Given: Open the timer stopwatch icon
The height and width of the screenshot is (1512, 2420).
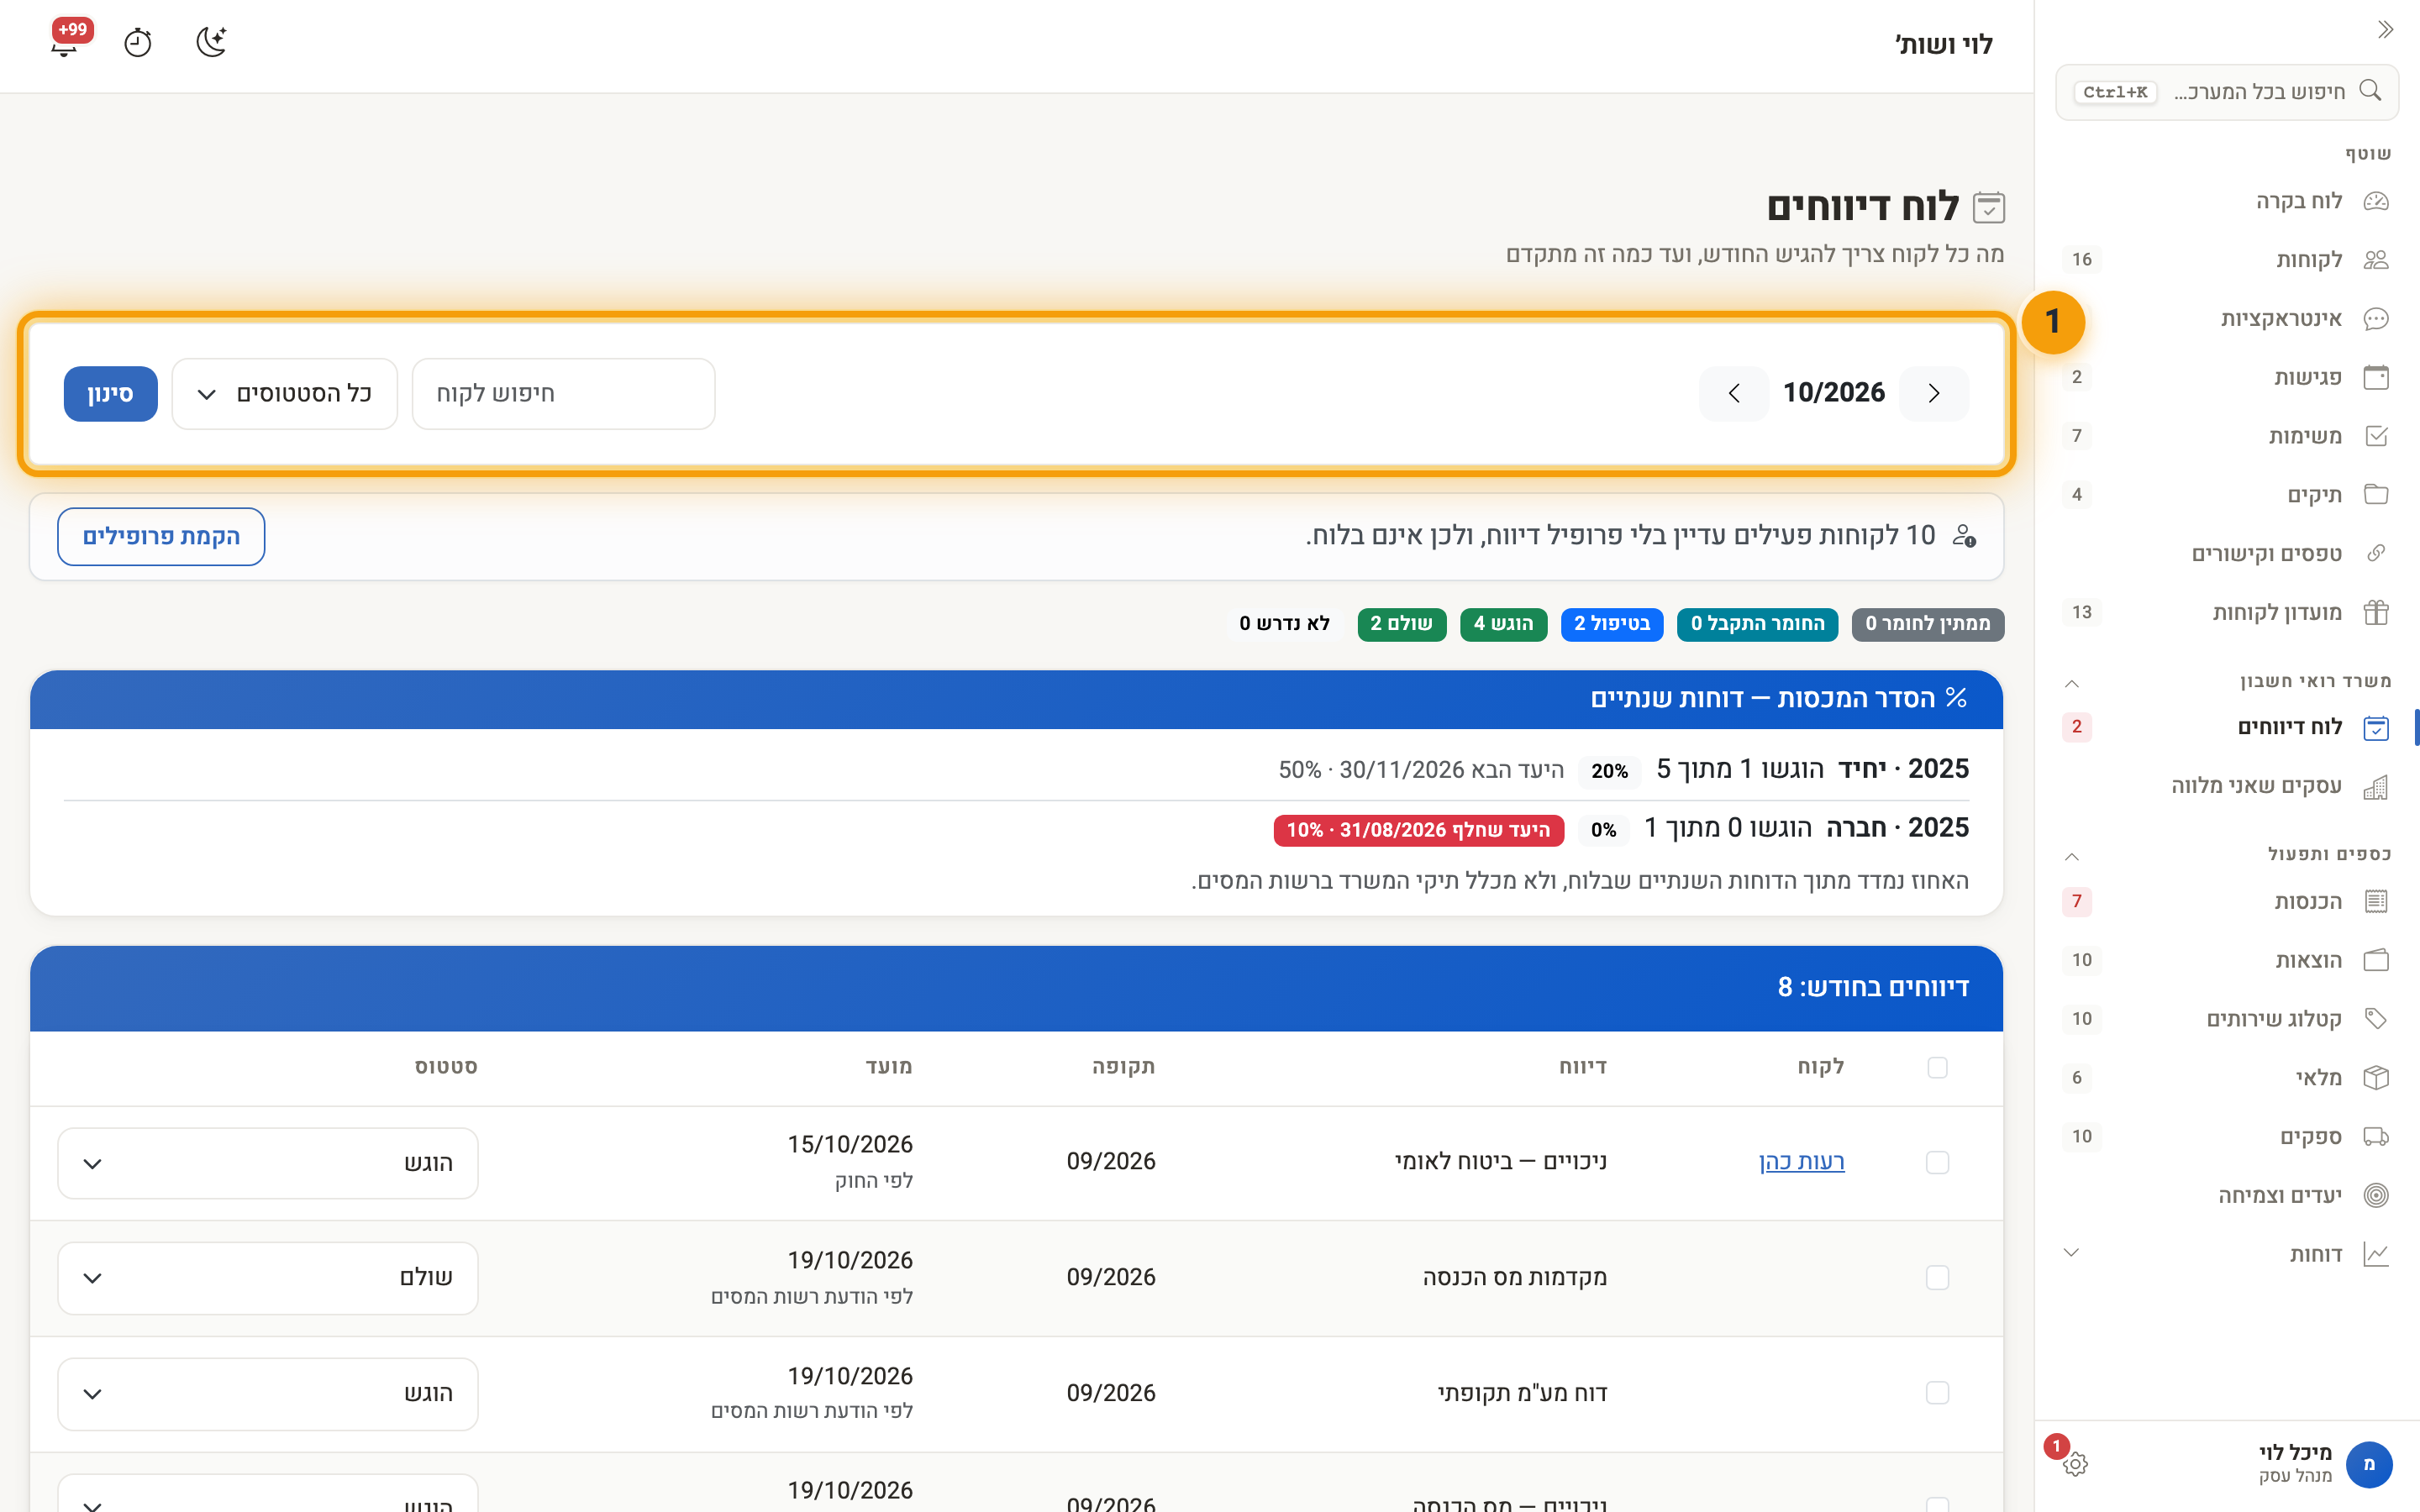Looking at the screenshot, I should (138, 43).
